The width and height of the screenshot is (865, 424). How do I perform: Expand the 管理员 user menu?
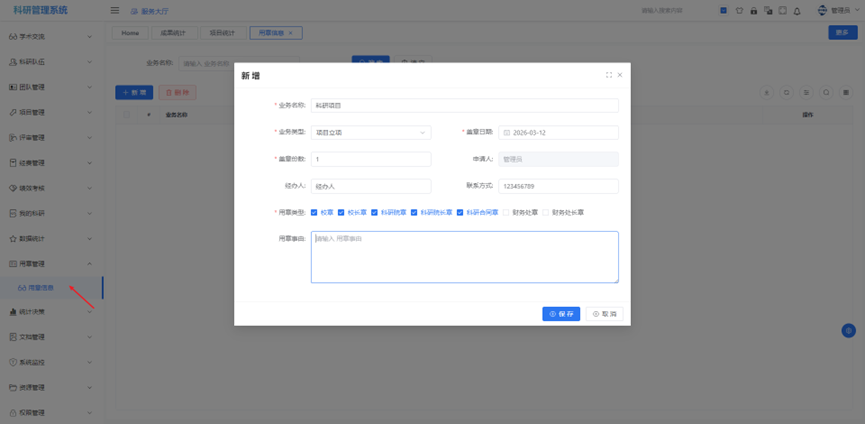tap(838, 11)
